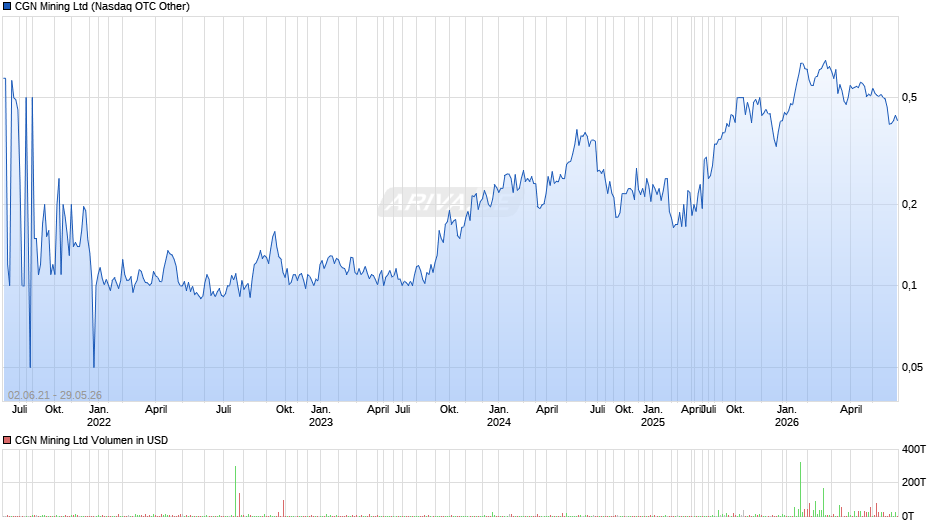Click the 400T volume axis label

click(914, 449)
